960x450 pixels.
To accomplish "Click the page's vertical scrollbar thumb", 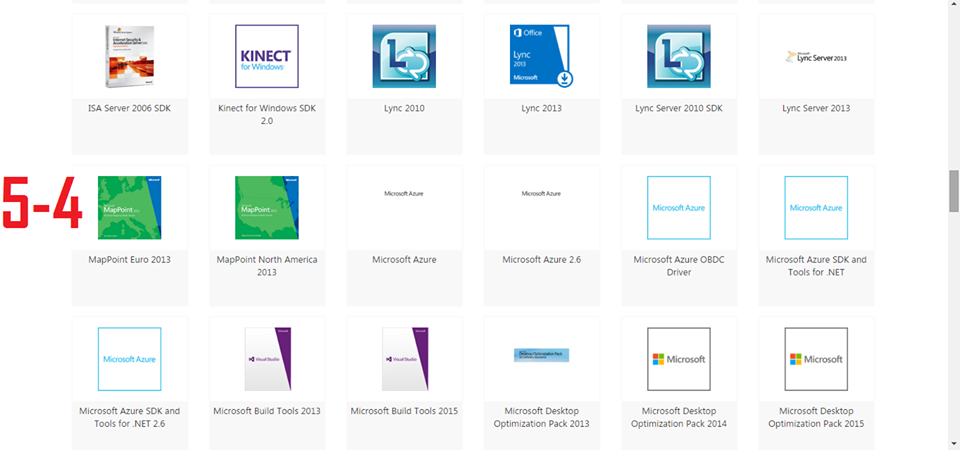I will (954, 191).
